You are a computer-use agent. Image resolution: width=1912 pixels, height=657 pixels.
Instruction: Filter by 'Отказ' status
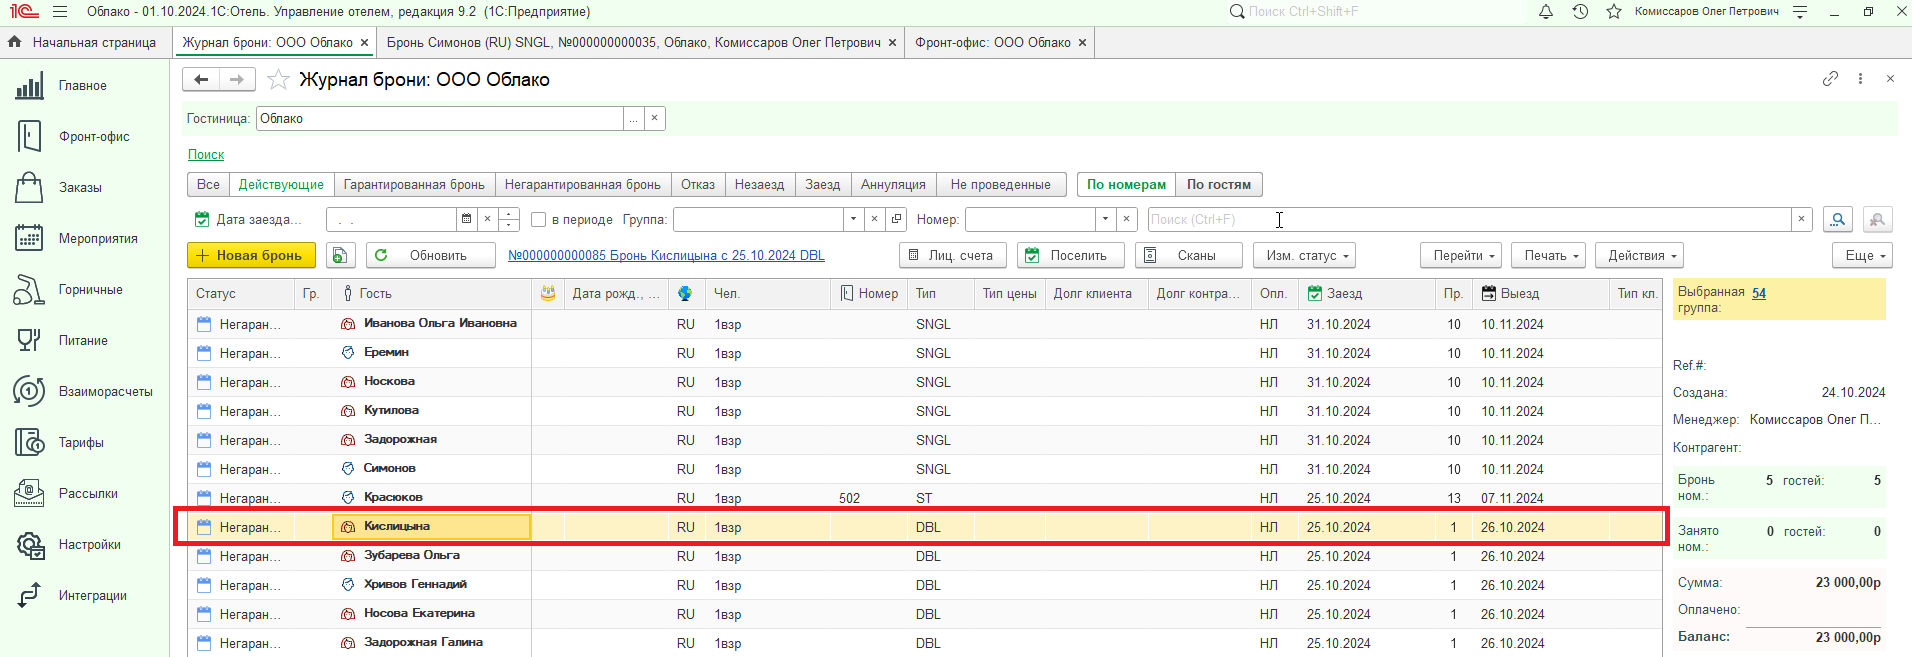698,185
